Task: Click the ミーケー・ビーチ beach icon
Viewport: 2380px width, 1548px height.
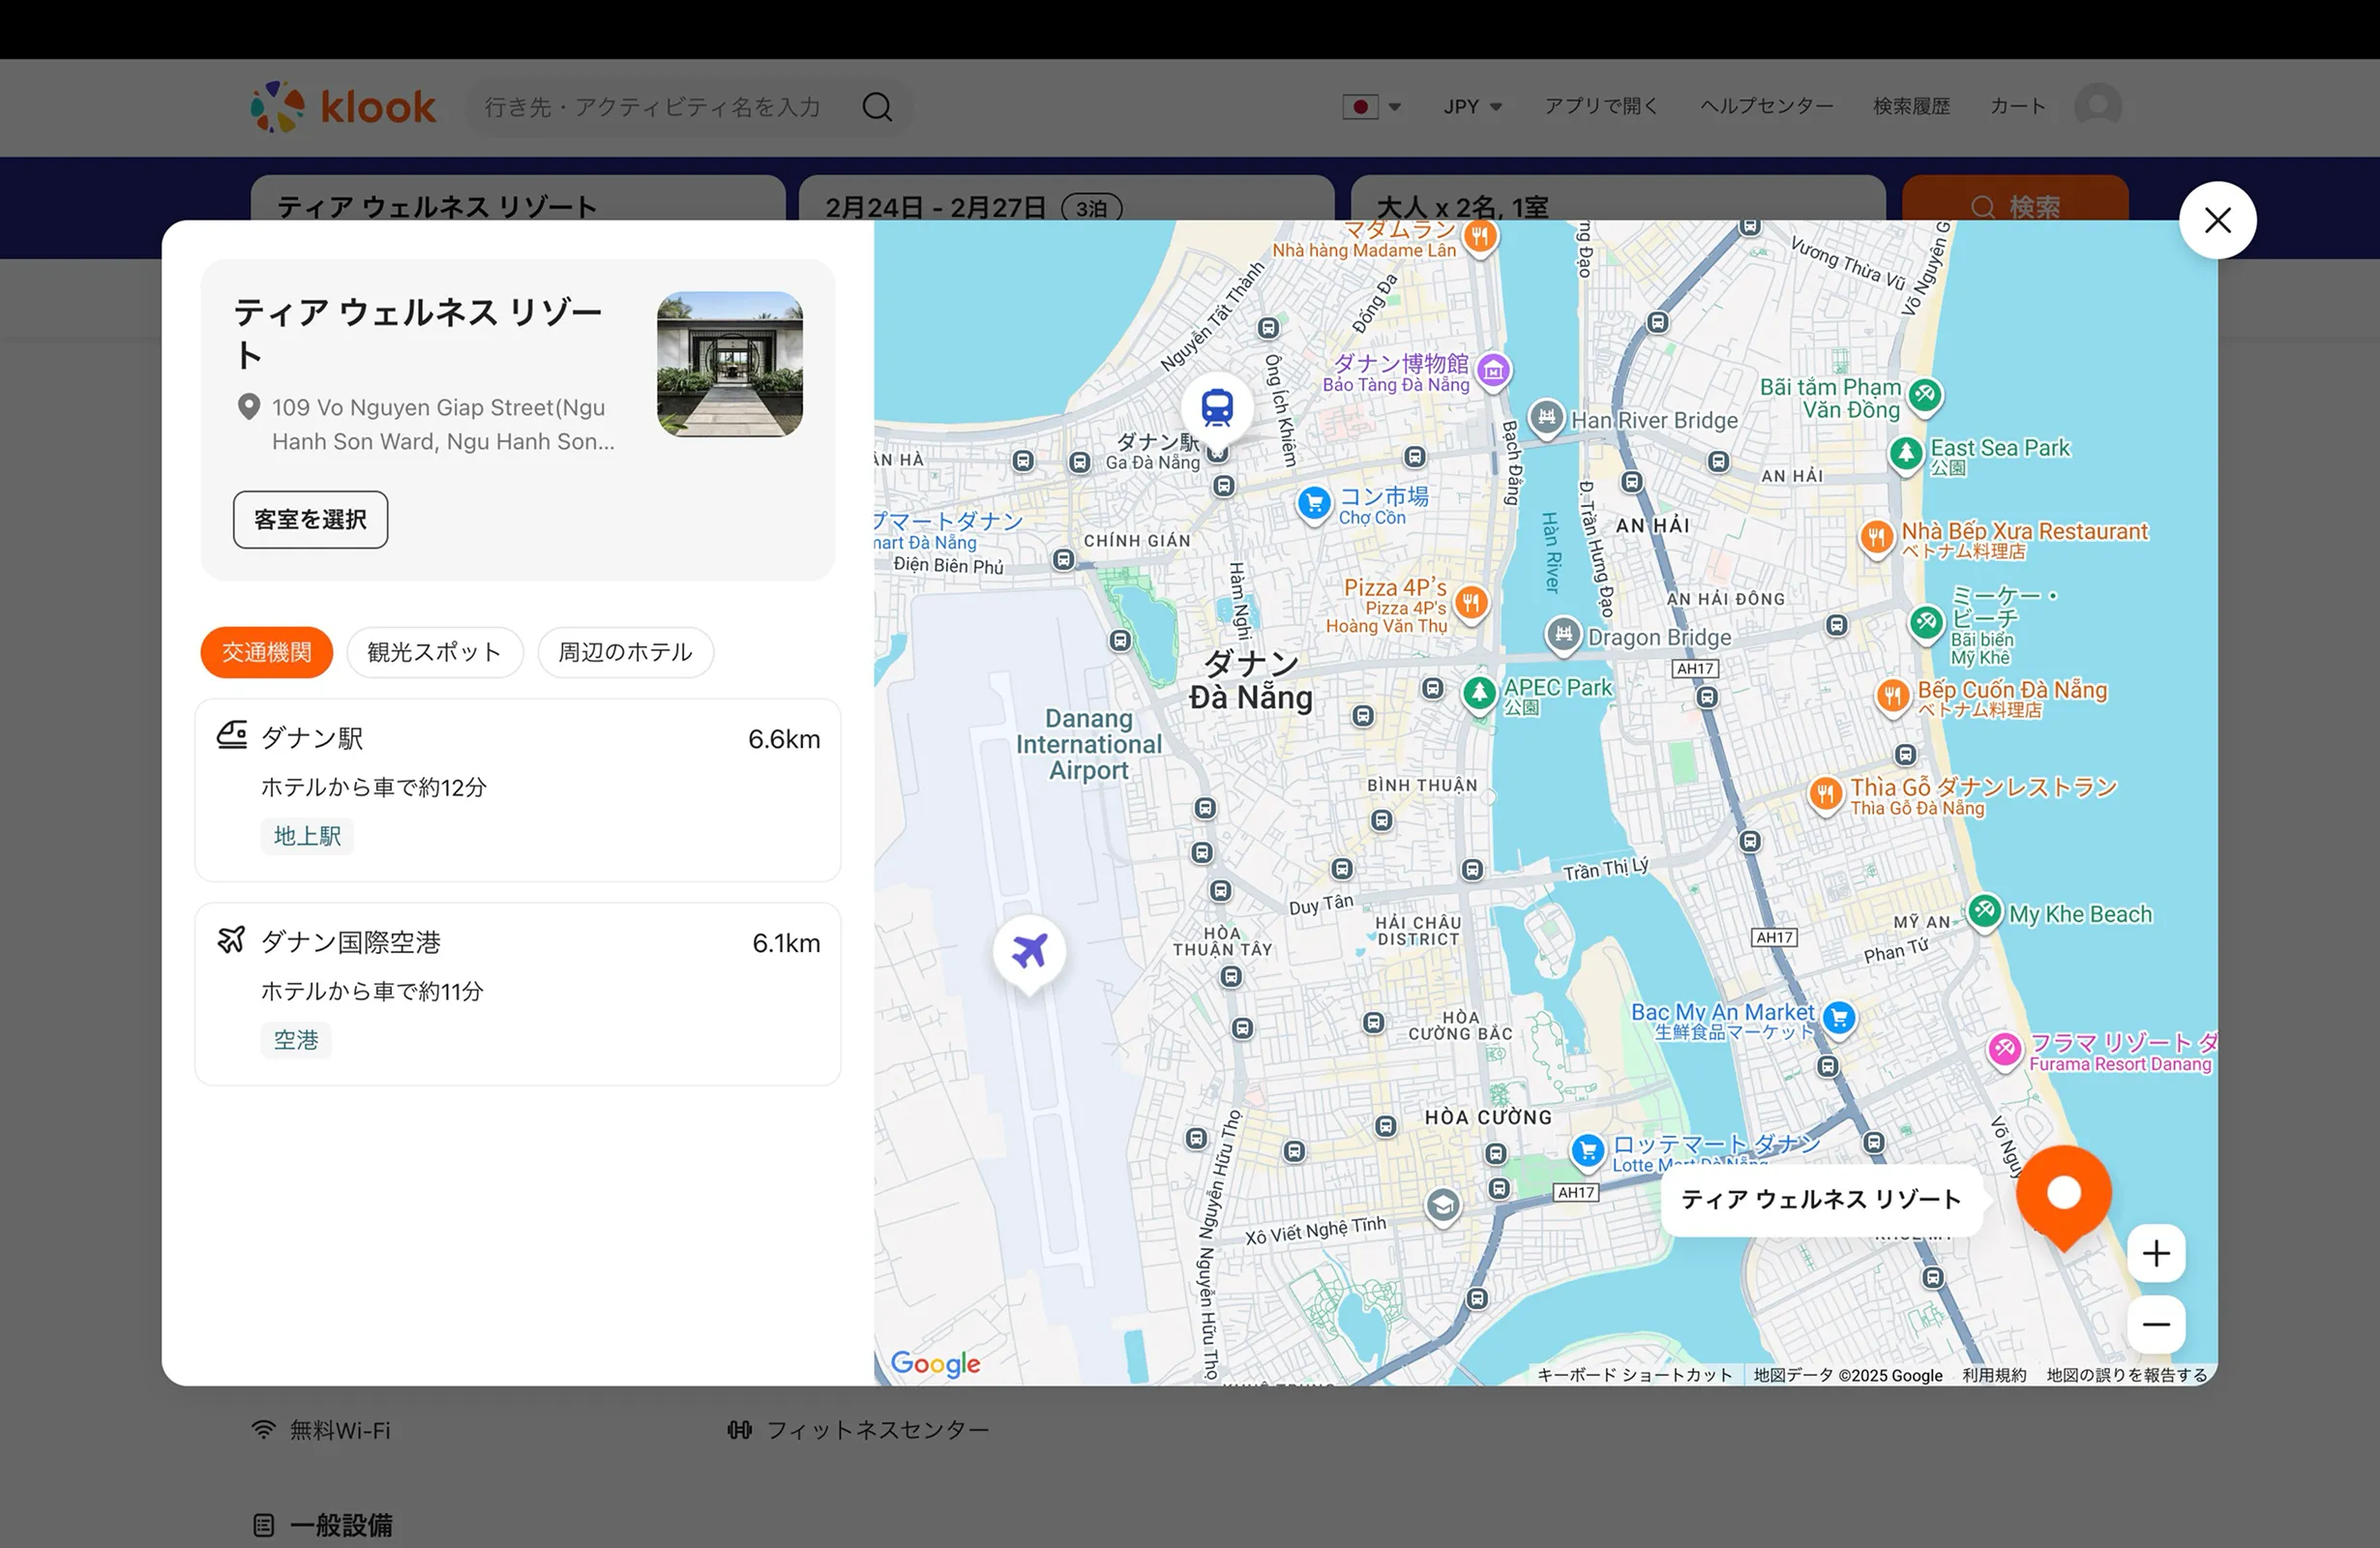Action: tap(1926, 623)
